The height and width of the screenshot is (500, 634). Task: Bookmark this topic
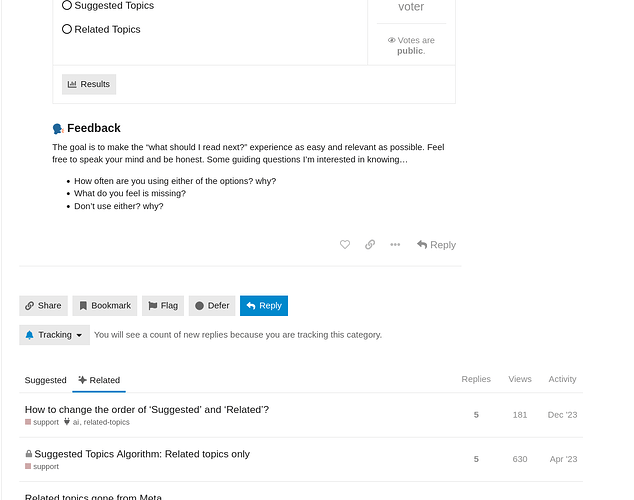[x=105, y=306]
